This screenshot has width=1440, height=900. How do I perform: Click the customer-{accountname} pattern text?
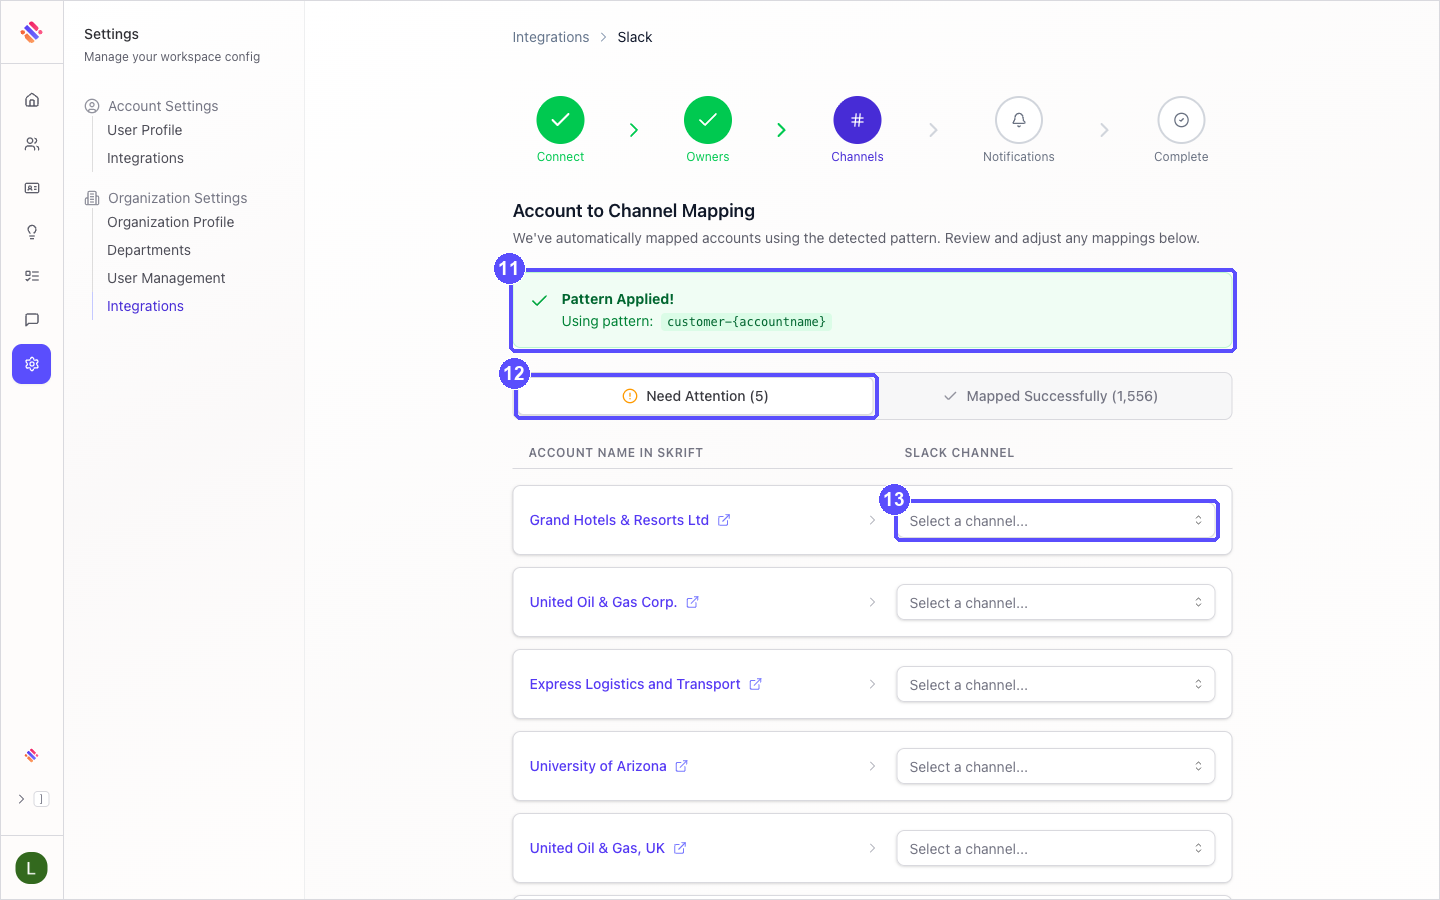746,322
